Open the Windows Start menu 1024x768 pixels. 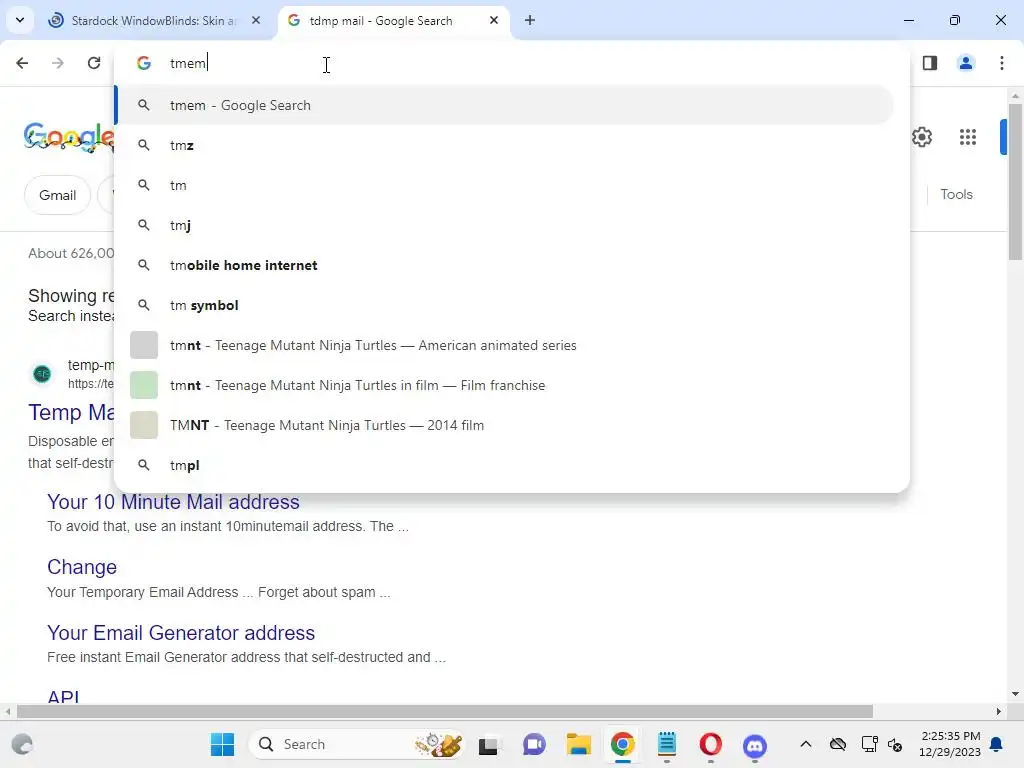pos(222,744)
